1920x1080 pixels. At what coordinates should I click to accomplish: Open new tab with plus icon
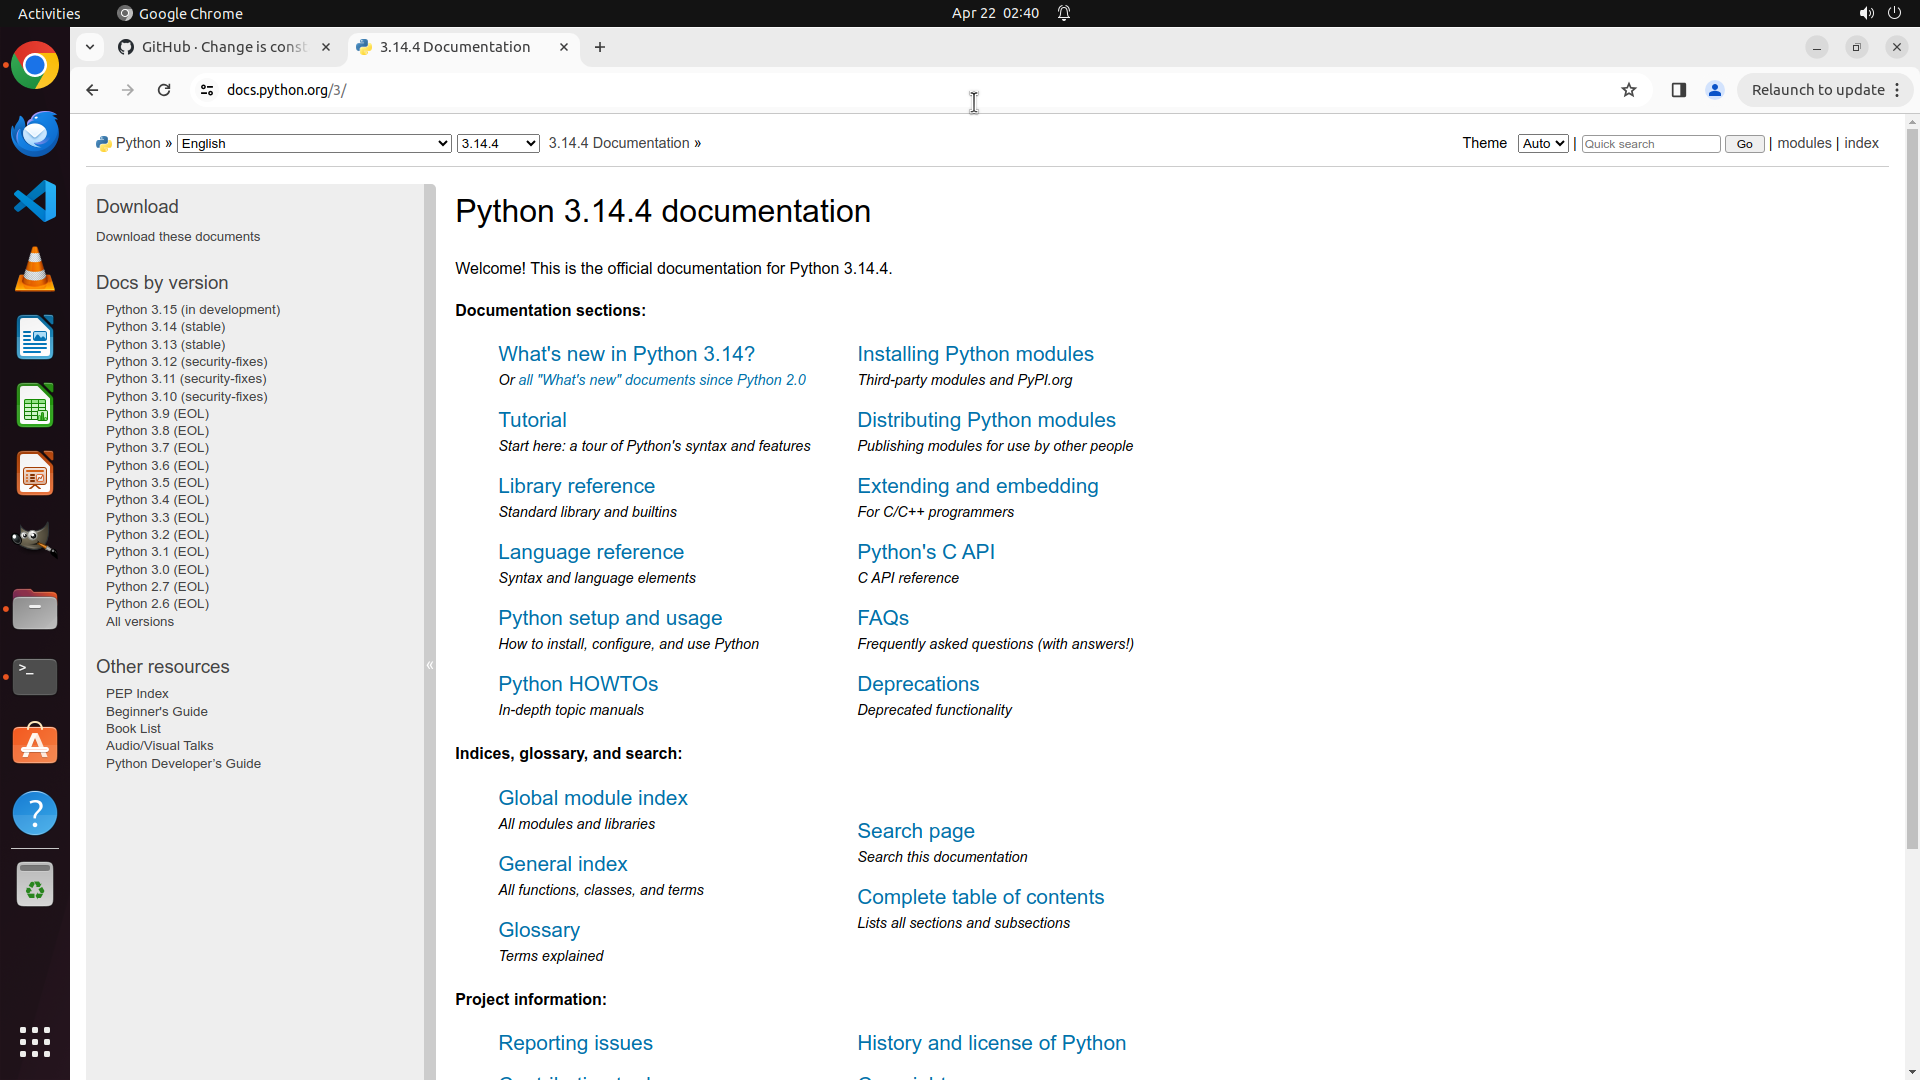point(600,47)
